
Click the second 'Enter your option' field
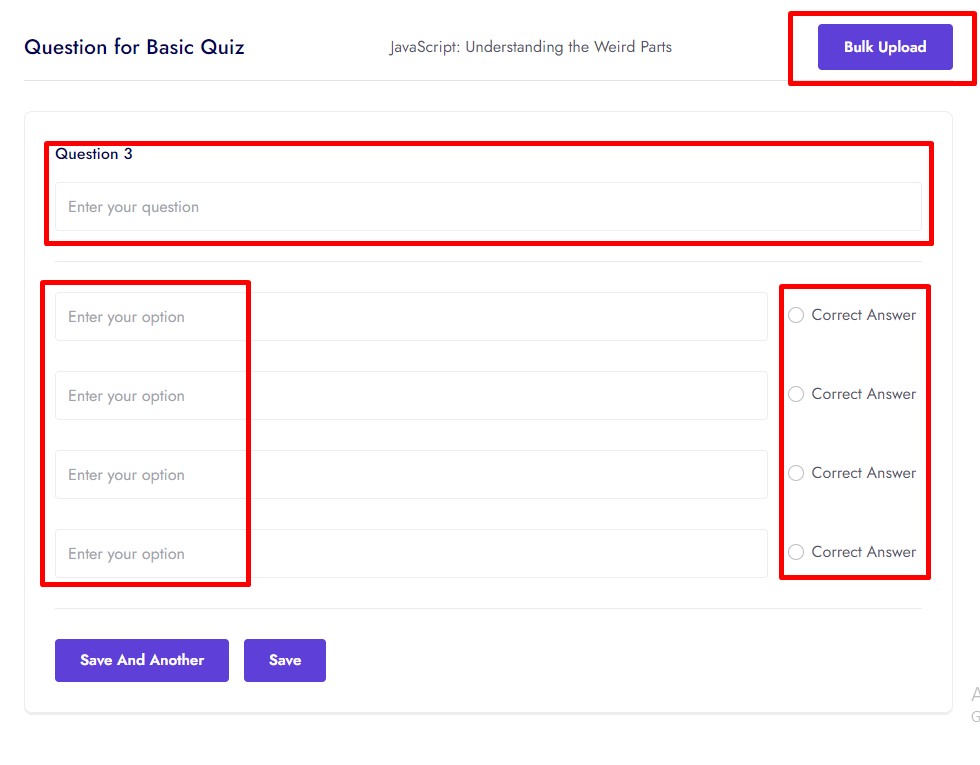tap(411, 396)
